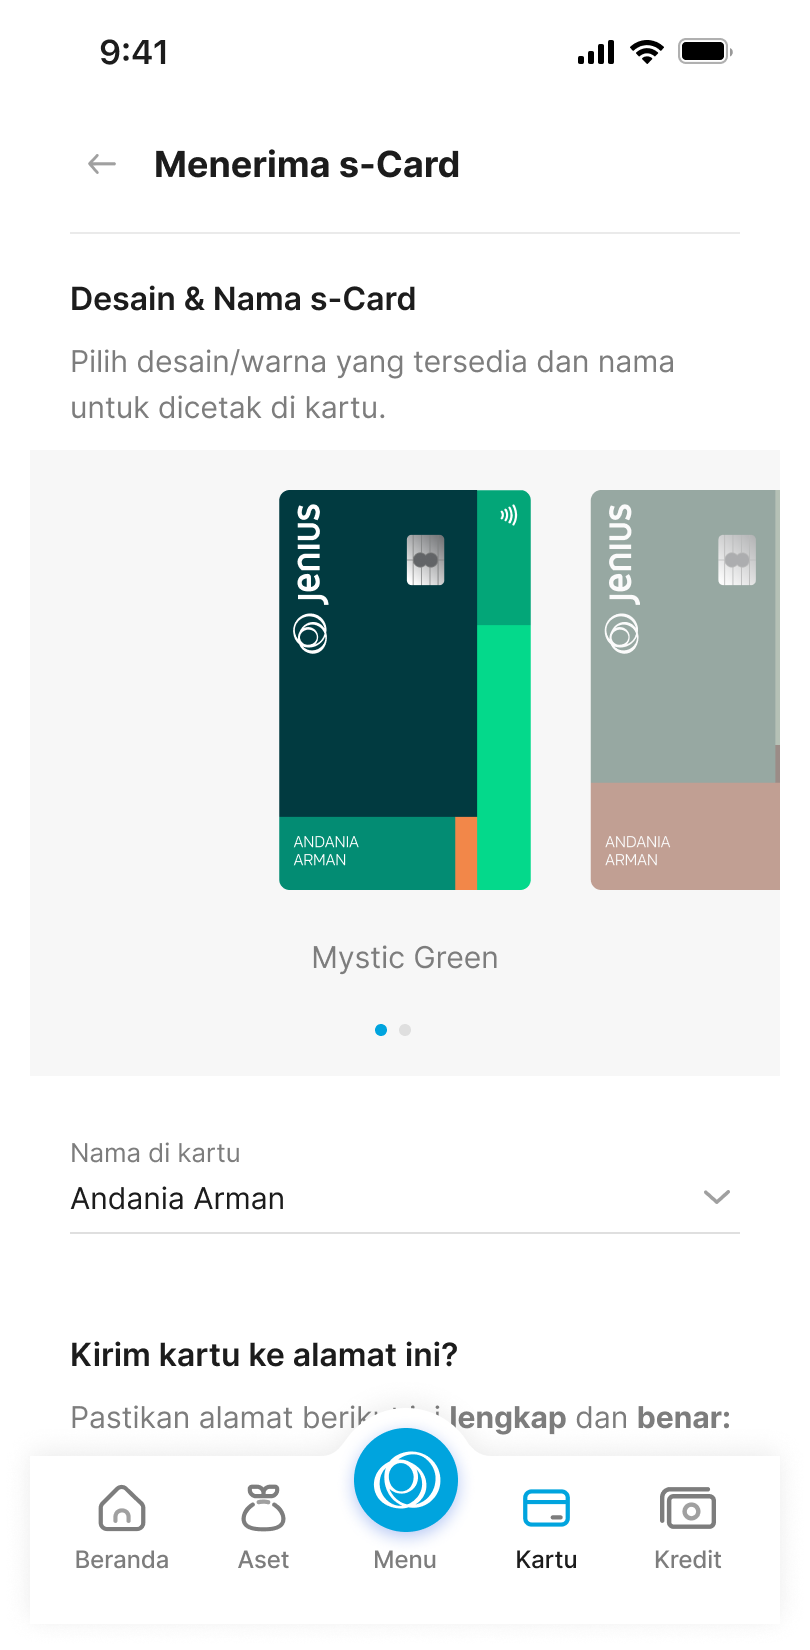Tap the back arrow icon
The image size is (810, 1650).
102,164
